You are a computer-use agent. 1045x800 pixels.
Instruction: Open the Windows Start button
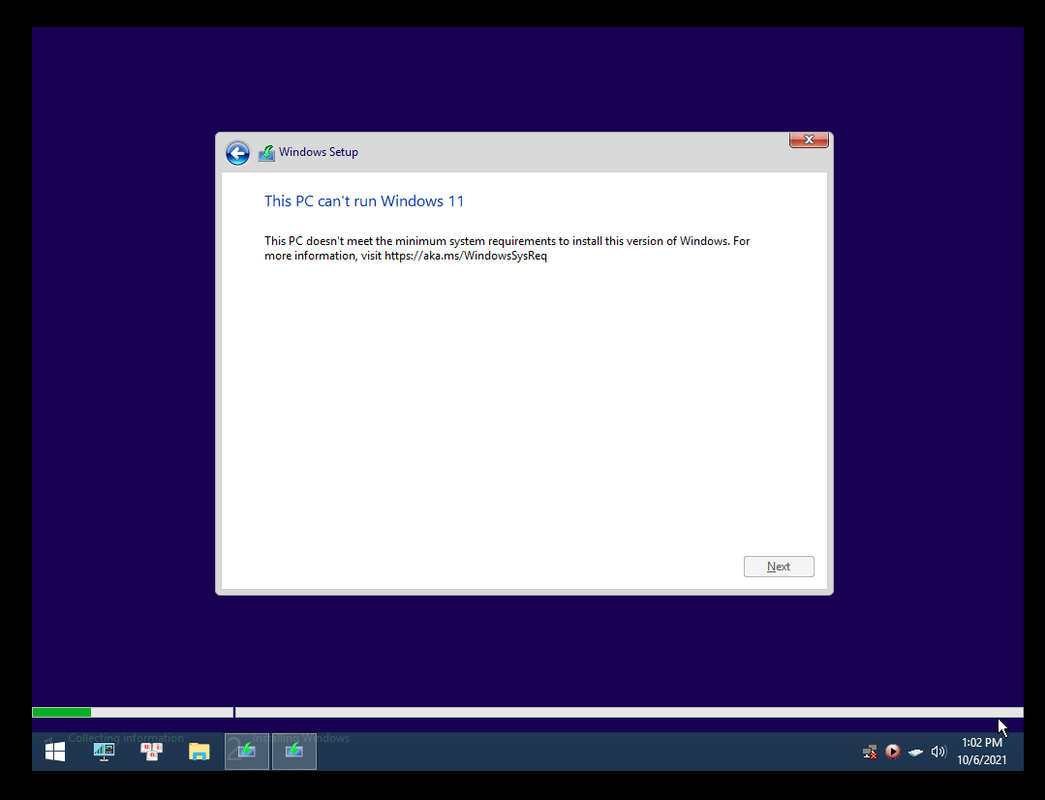click(x=55, y=752)
